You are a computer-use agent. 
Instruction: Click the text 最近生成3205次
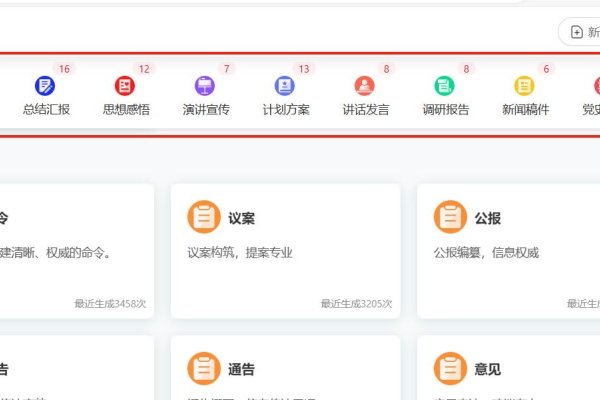[x=356, y=304]
